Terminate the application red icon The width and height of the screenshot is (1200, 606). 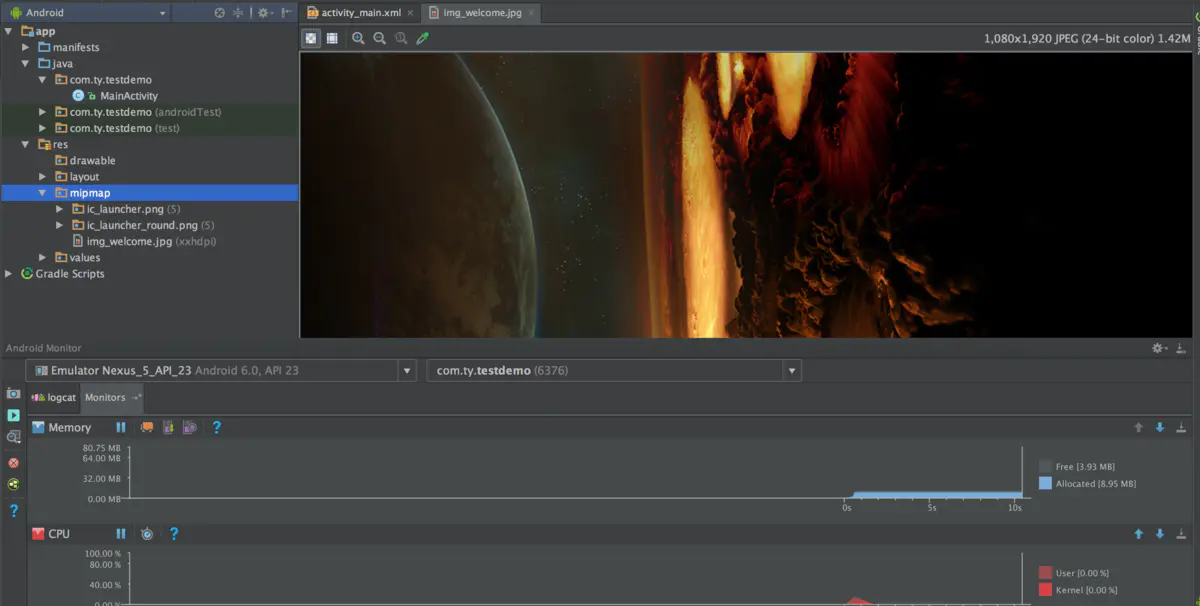13,463
